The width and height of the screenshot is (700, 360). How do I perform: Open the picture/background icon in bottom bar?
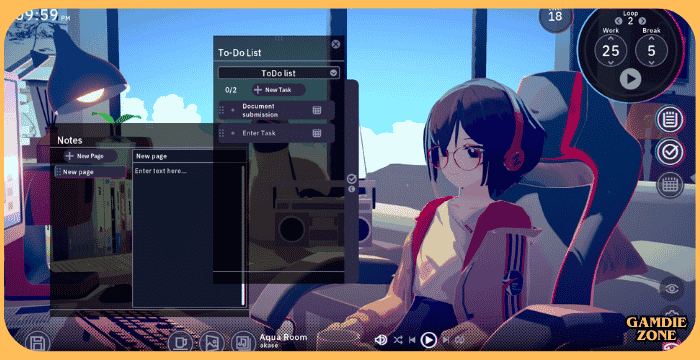[x=212, y=343]
